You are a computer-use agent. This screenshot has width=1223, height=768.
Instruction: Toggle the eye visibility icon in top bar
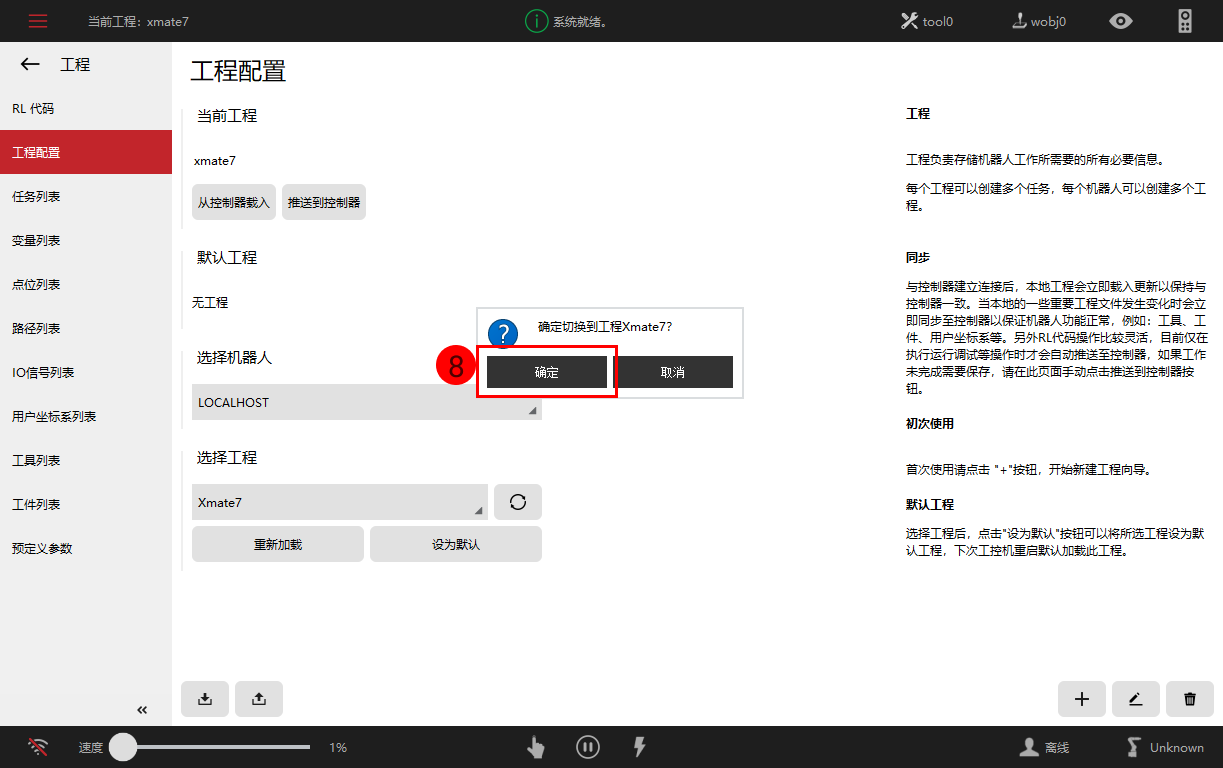[x=1121, y=20]
